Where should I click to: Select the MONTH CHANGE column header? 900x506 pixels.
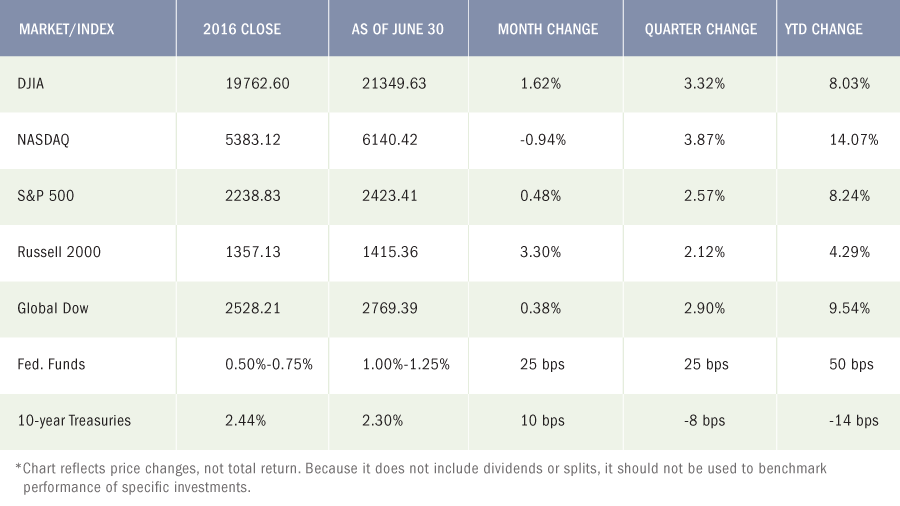548,29
